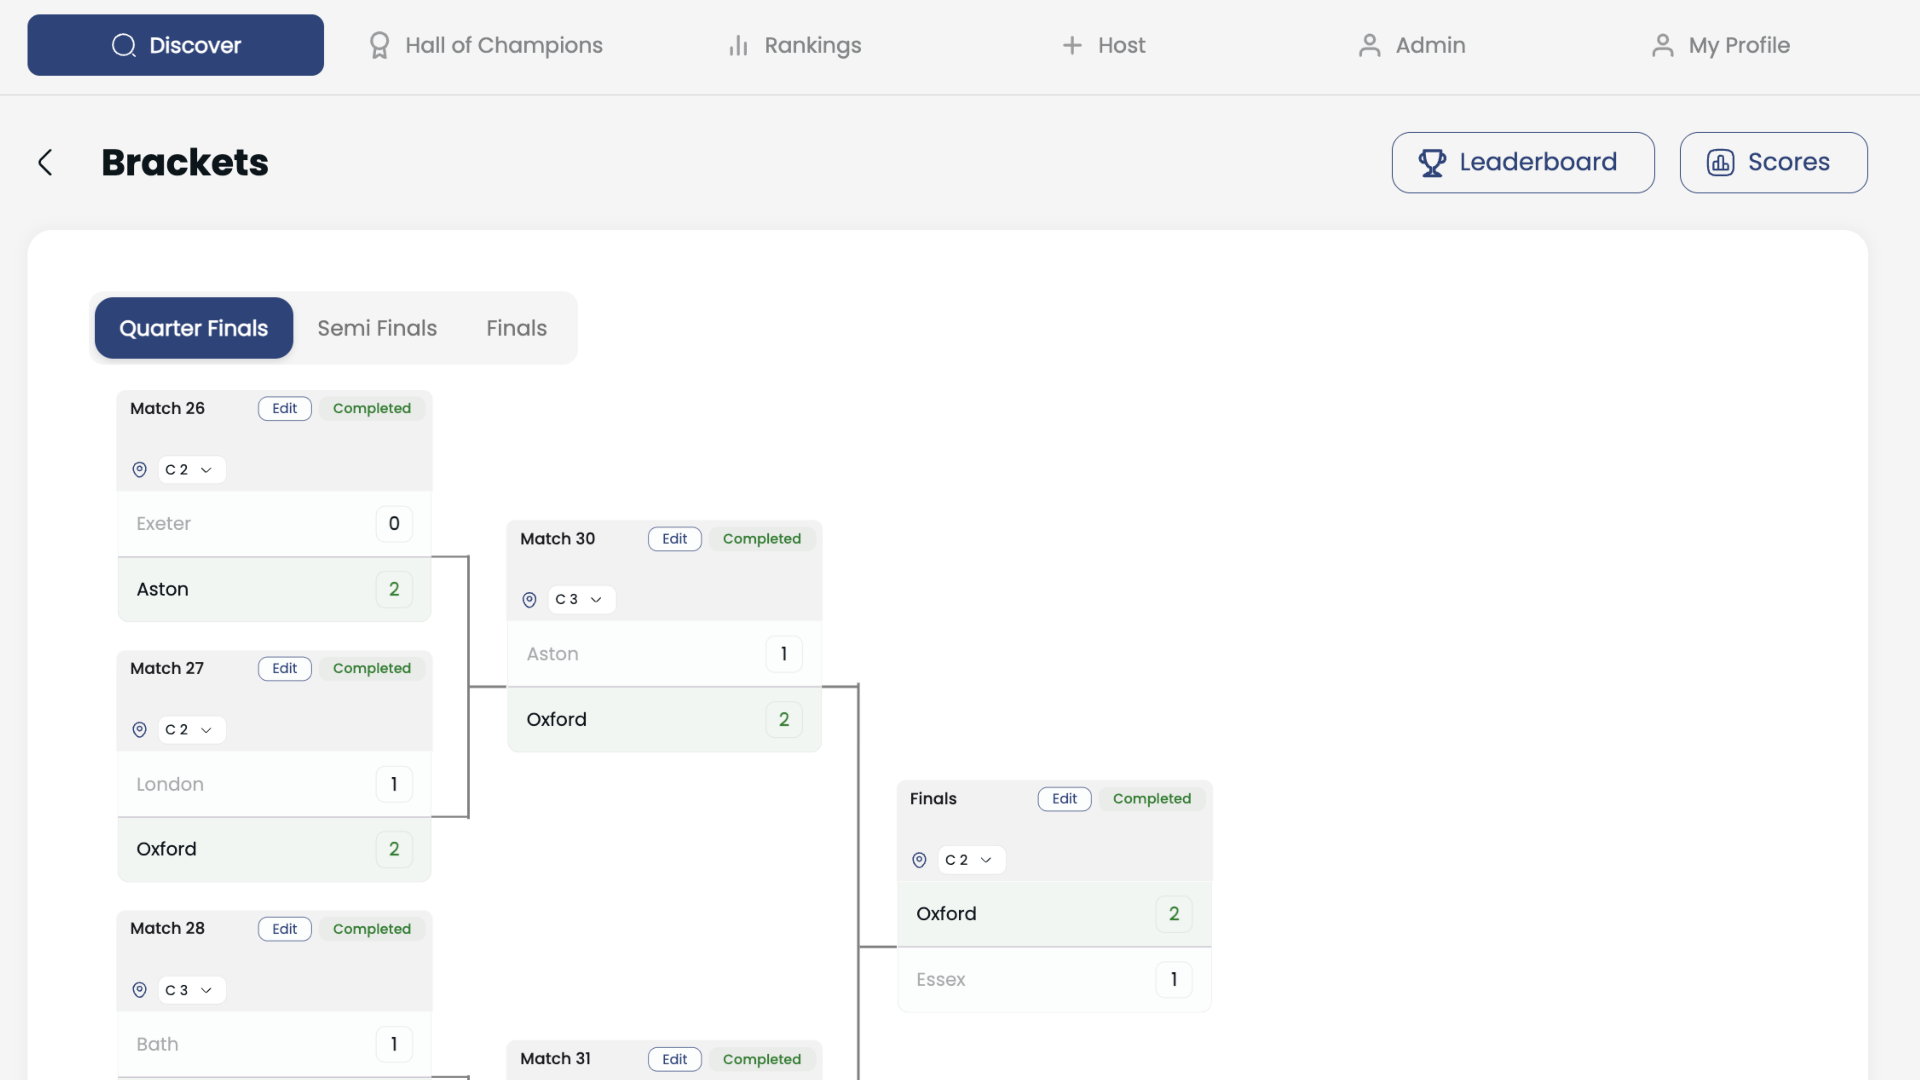Click the Admin person icon
The image size is (1920, 1080).
coord(1369,45)
